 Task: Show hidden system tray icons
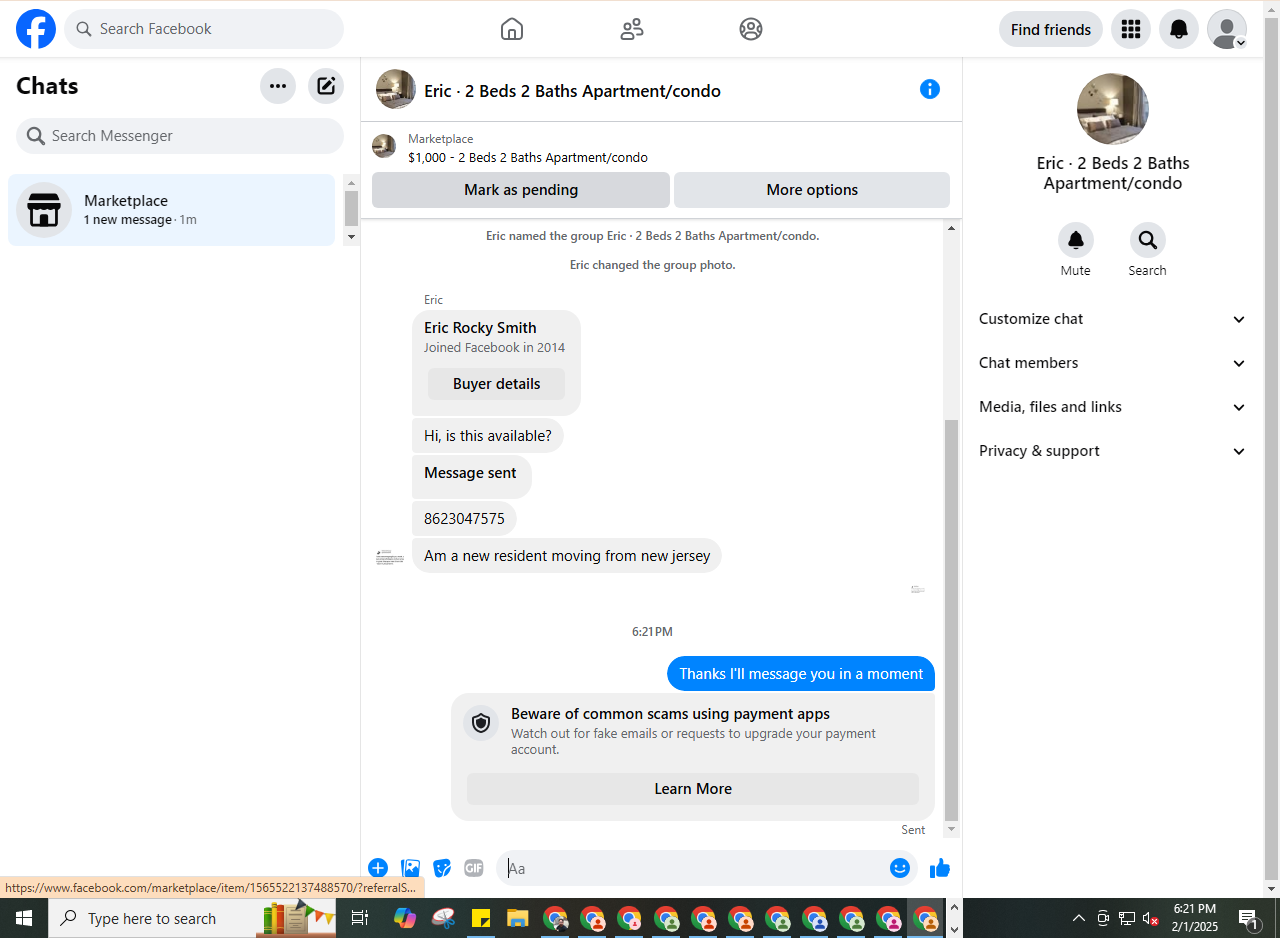pos(1079,918)
